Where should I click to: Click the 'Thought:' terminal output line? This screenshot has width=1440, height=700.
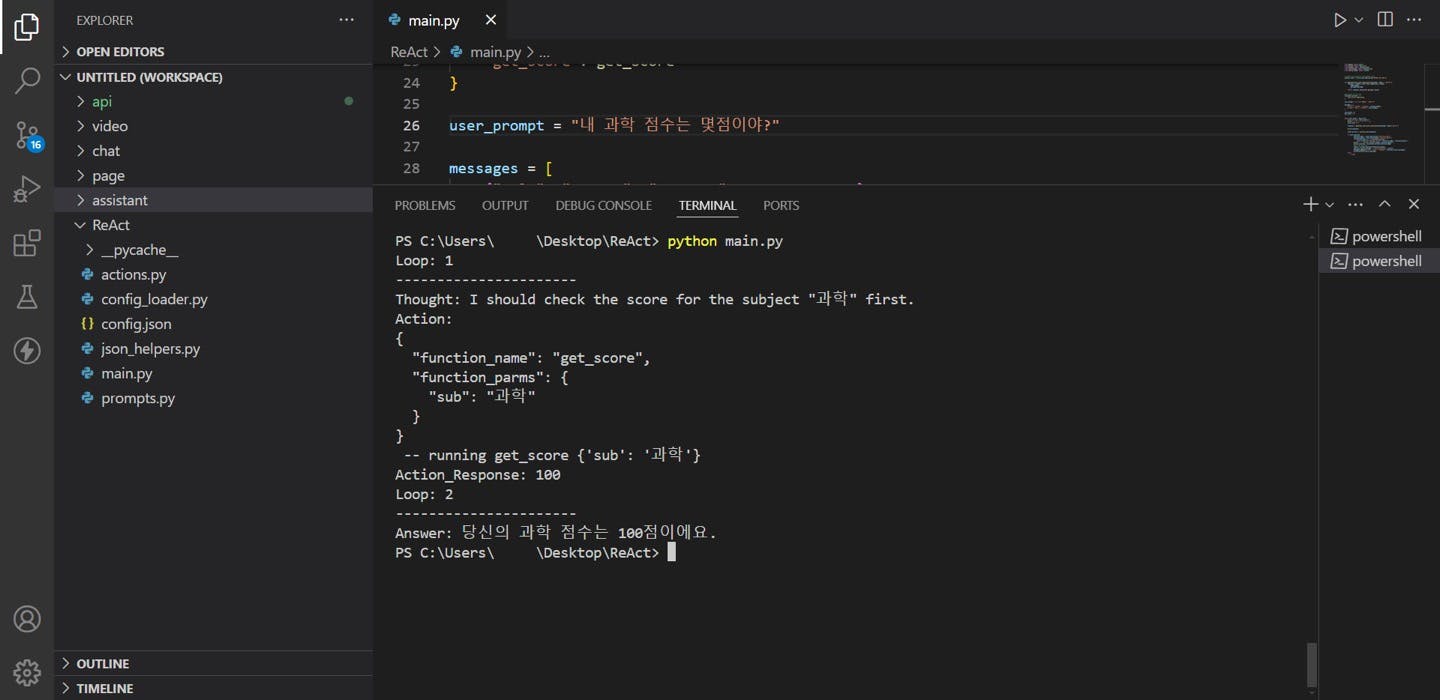655,299
